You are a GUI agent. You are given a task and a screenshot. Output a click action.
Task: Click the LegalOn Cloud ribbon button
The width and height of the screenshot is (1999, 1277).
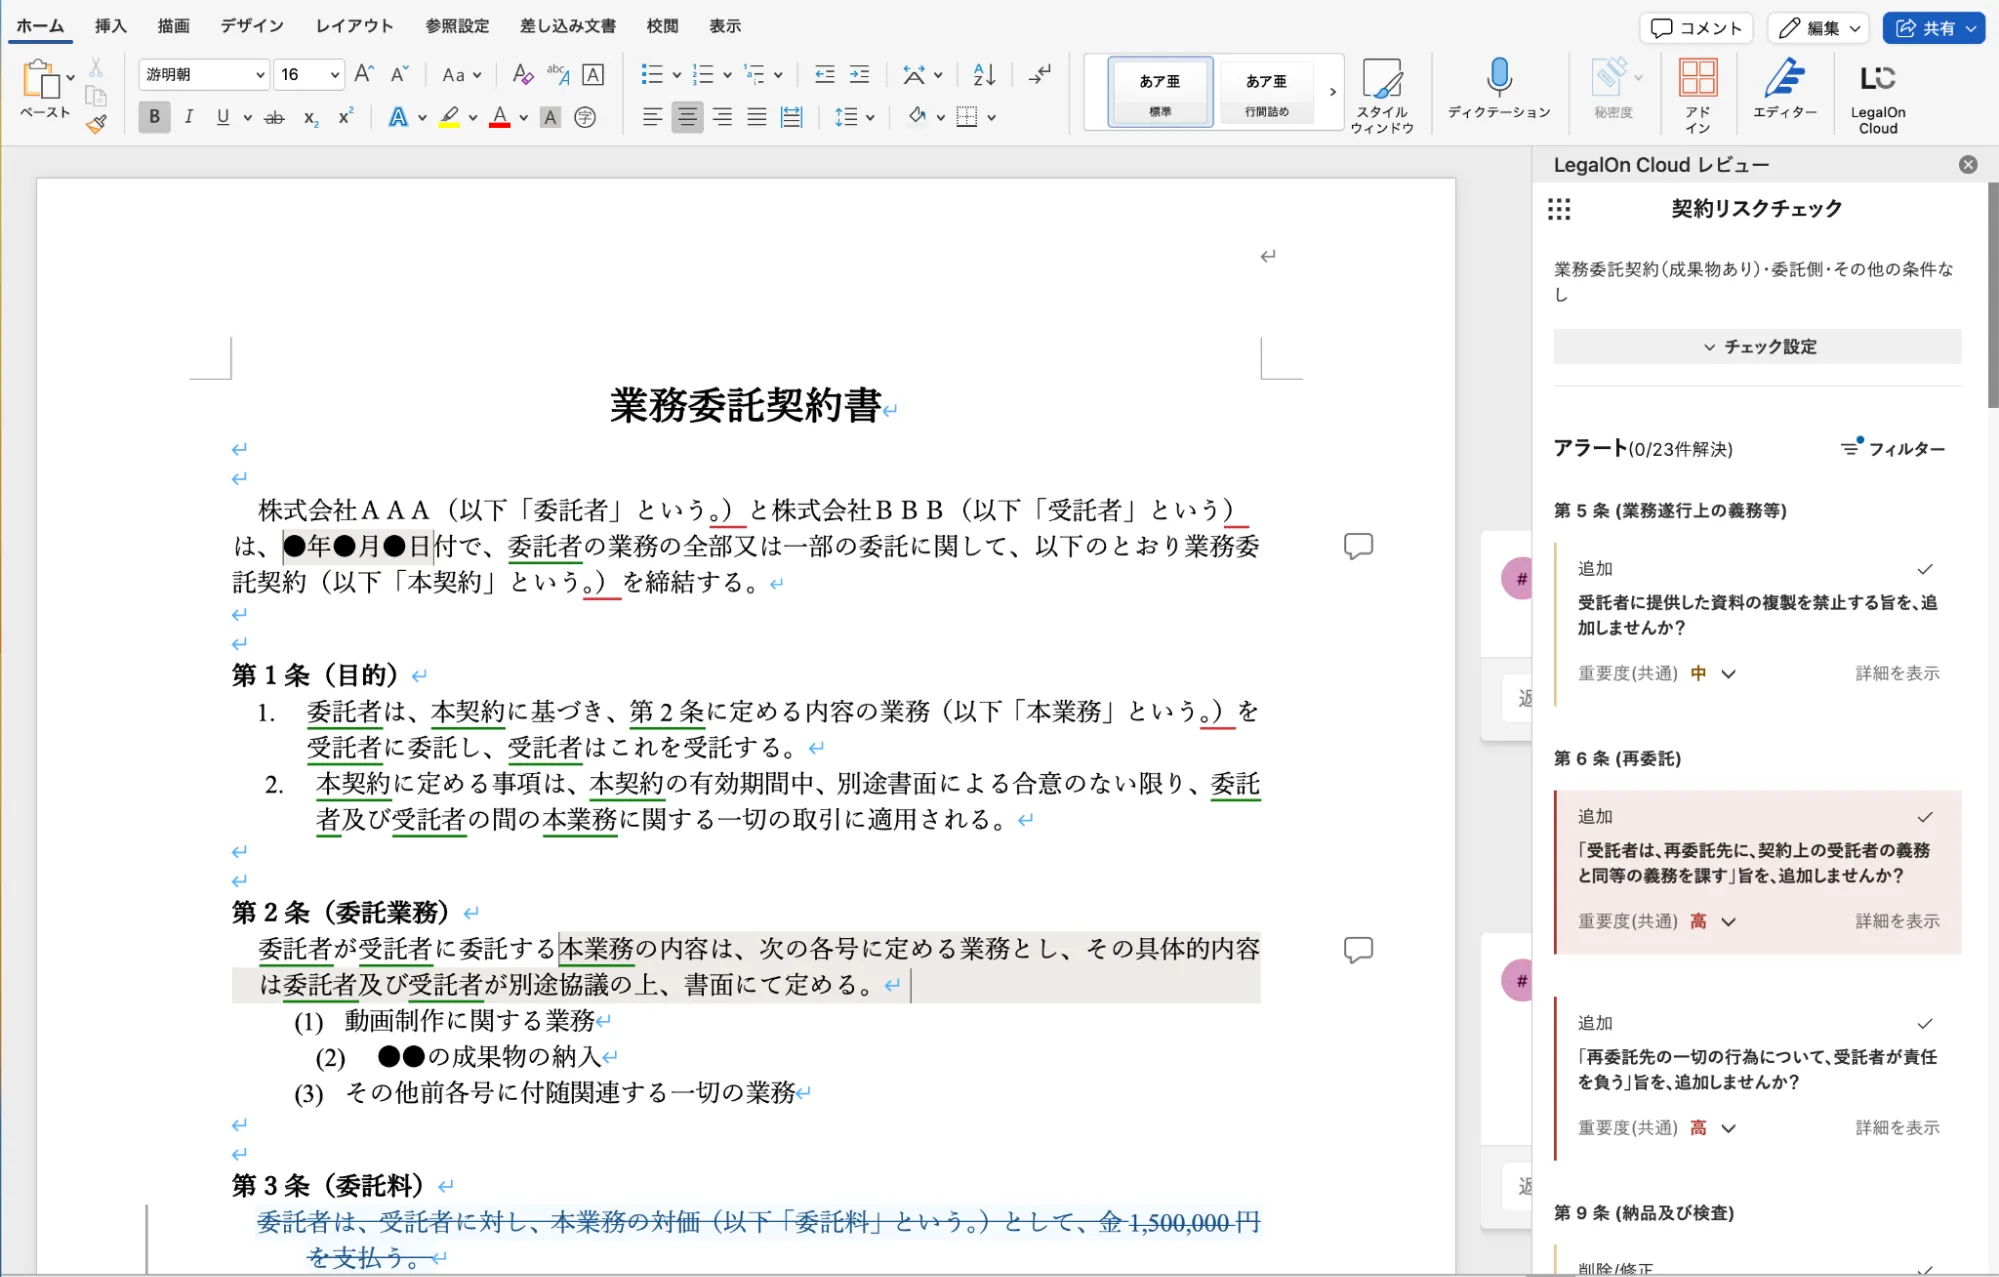(1878, 96)
